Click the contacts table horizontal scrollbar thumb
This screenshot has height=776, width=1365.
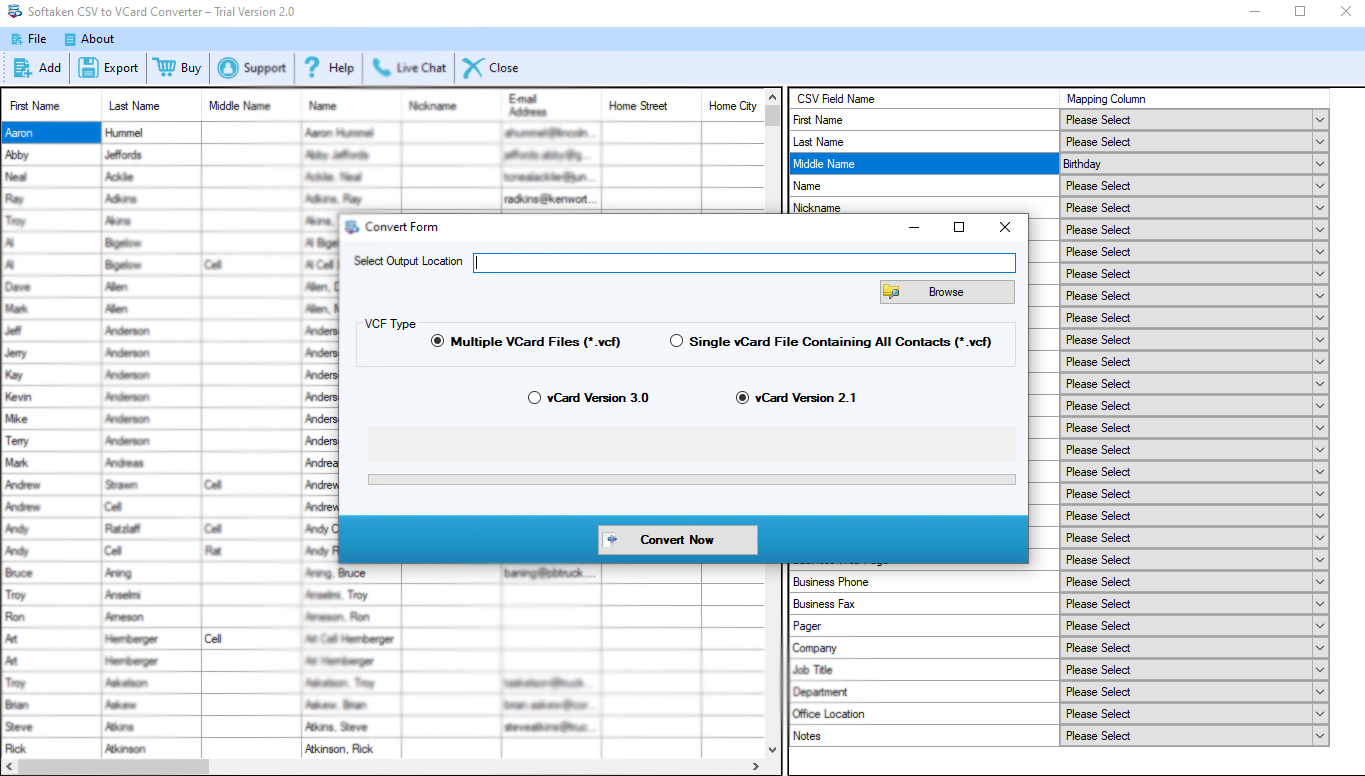point(113,766)
